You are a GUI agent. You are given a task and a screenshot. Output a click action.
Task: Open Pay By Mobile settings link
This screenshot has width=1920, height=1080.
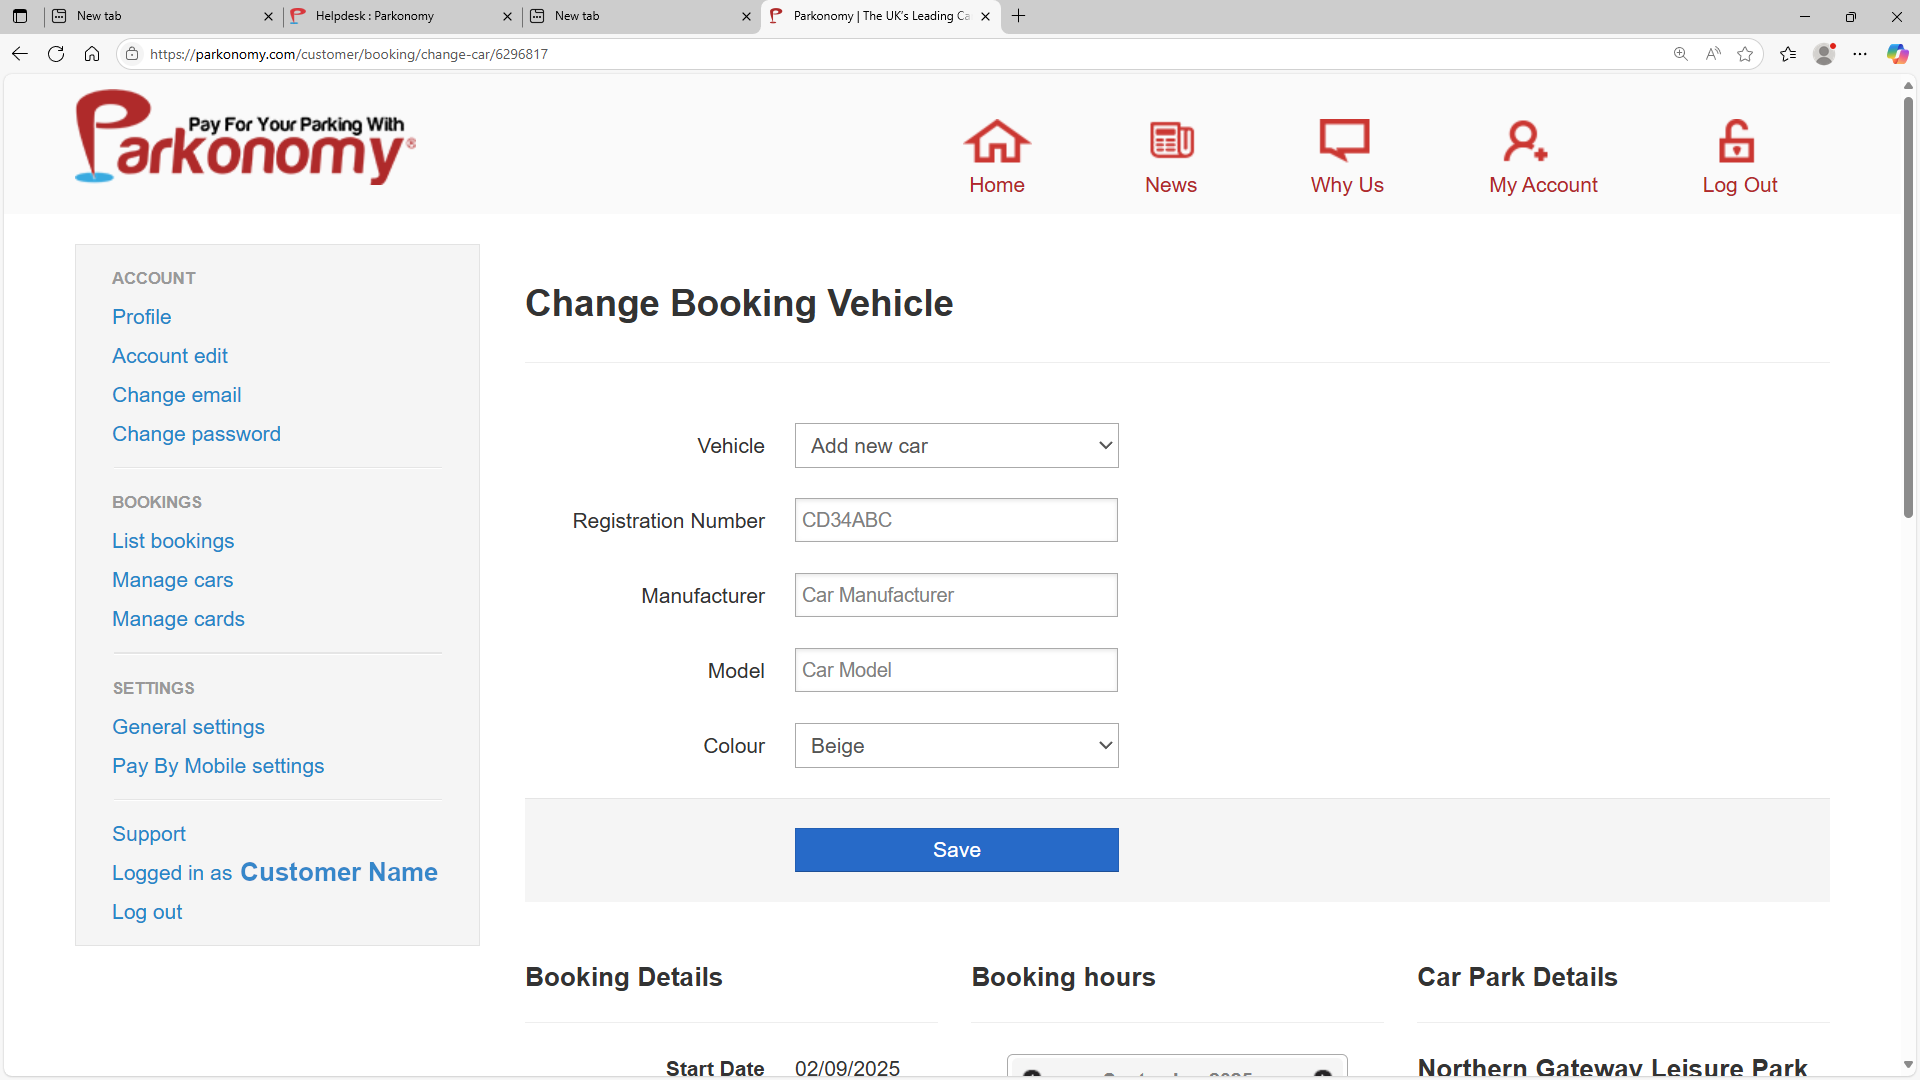pos(218,766)
